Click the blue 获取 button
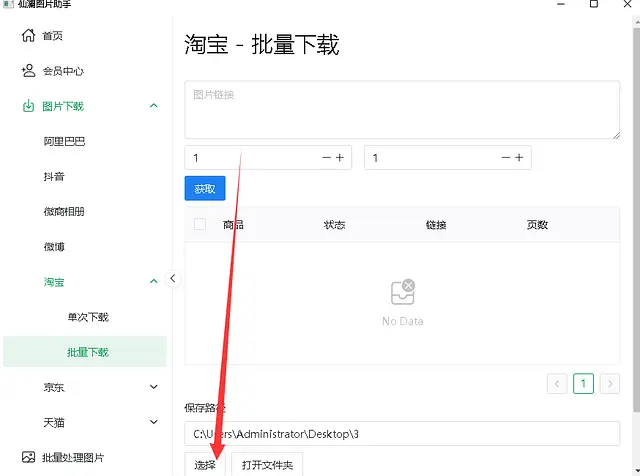This screenshot has width=640, height=476. 205,188
